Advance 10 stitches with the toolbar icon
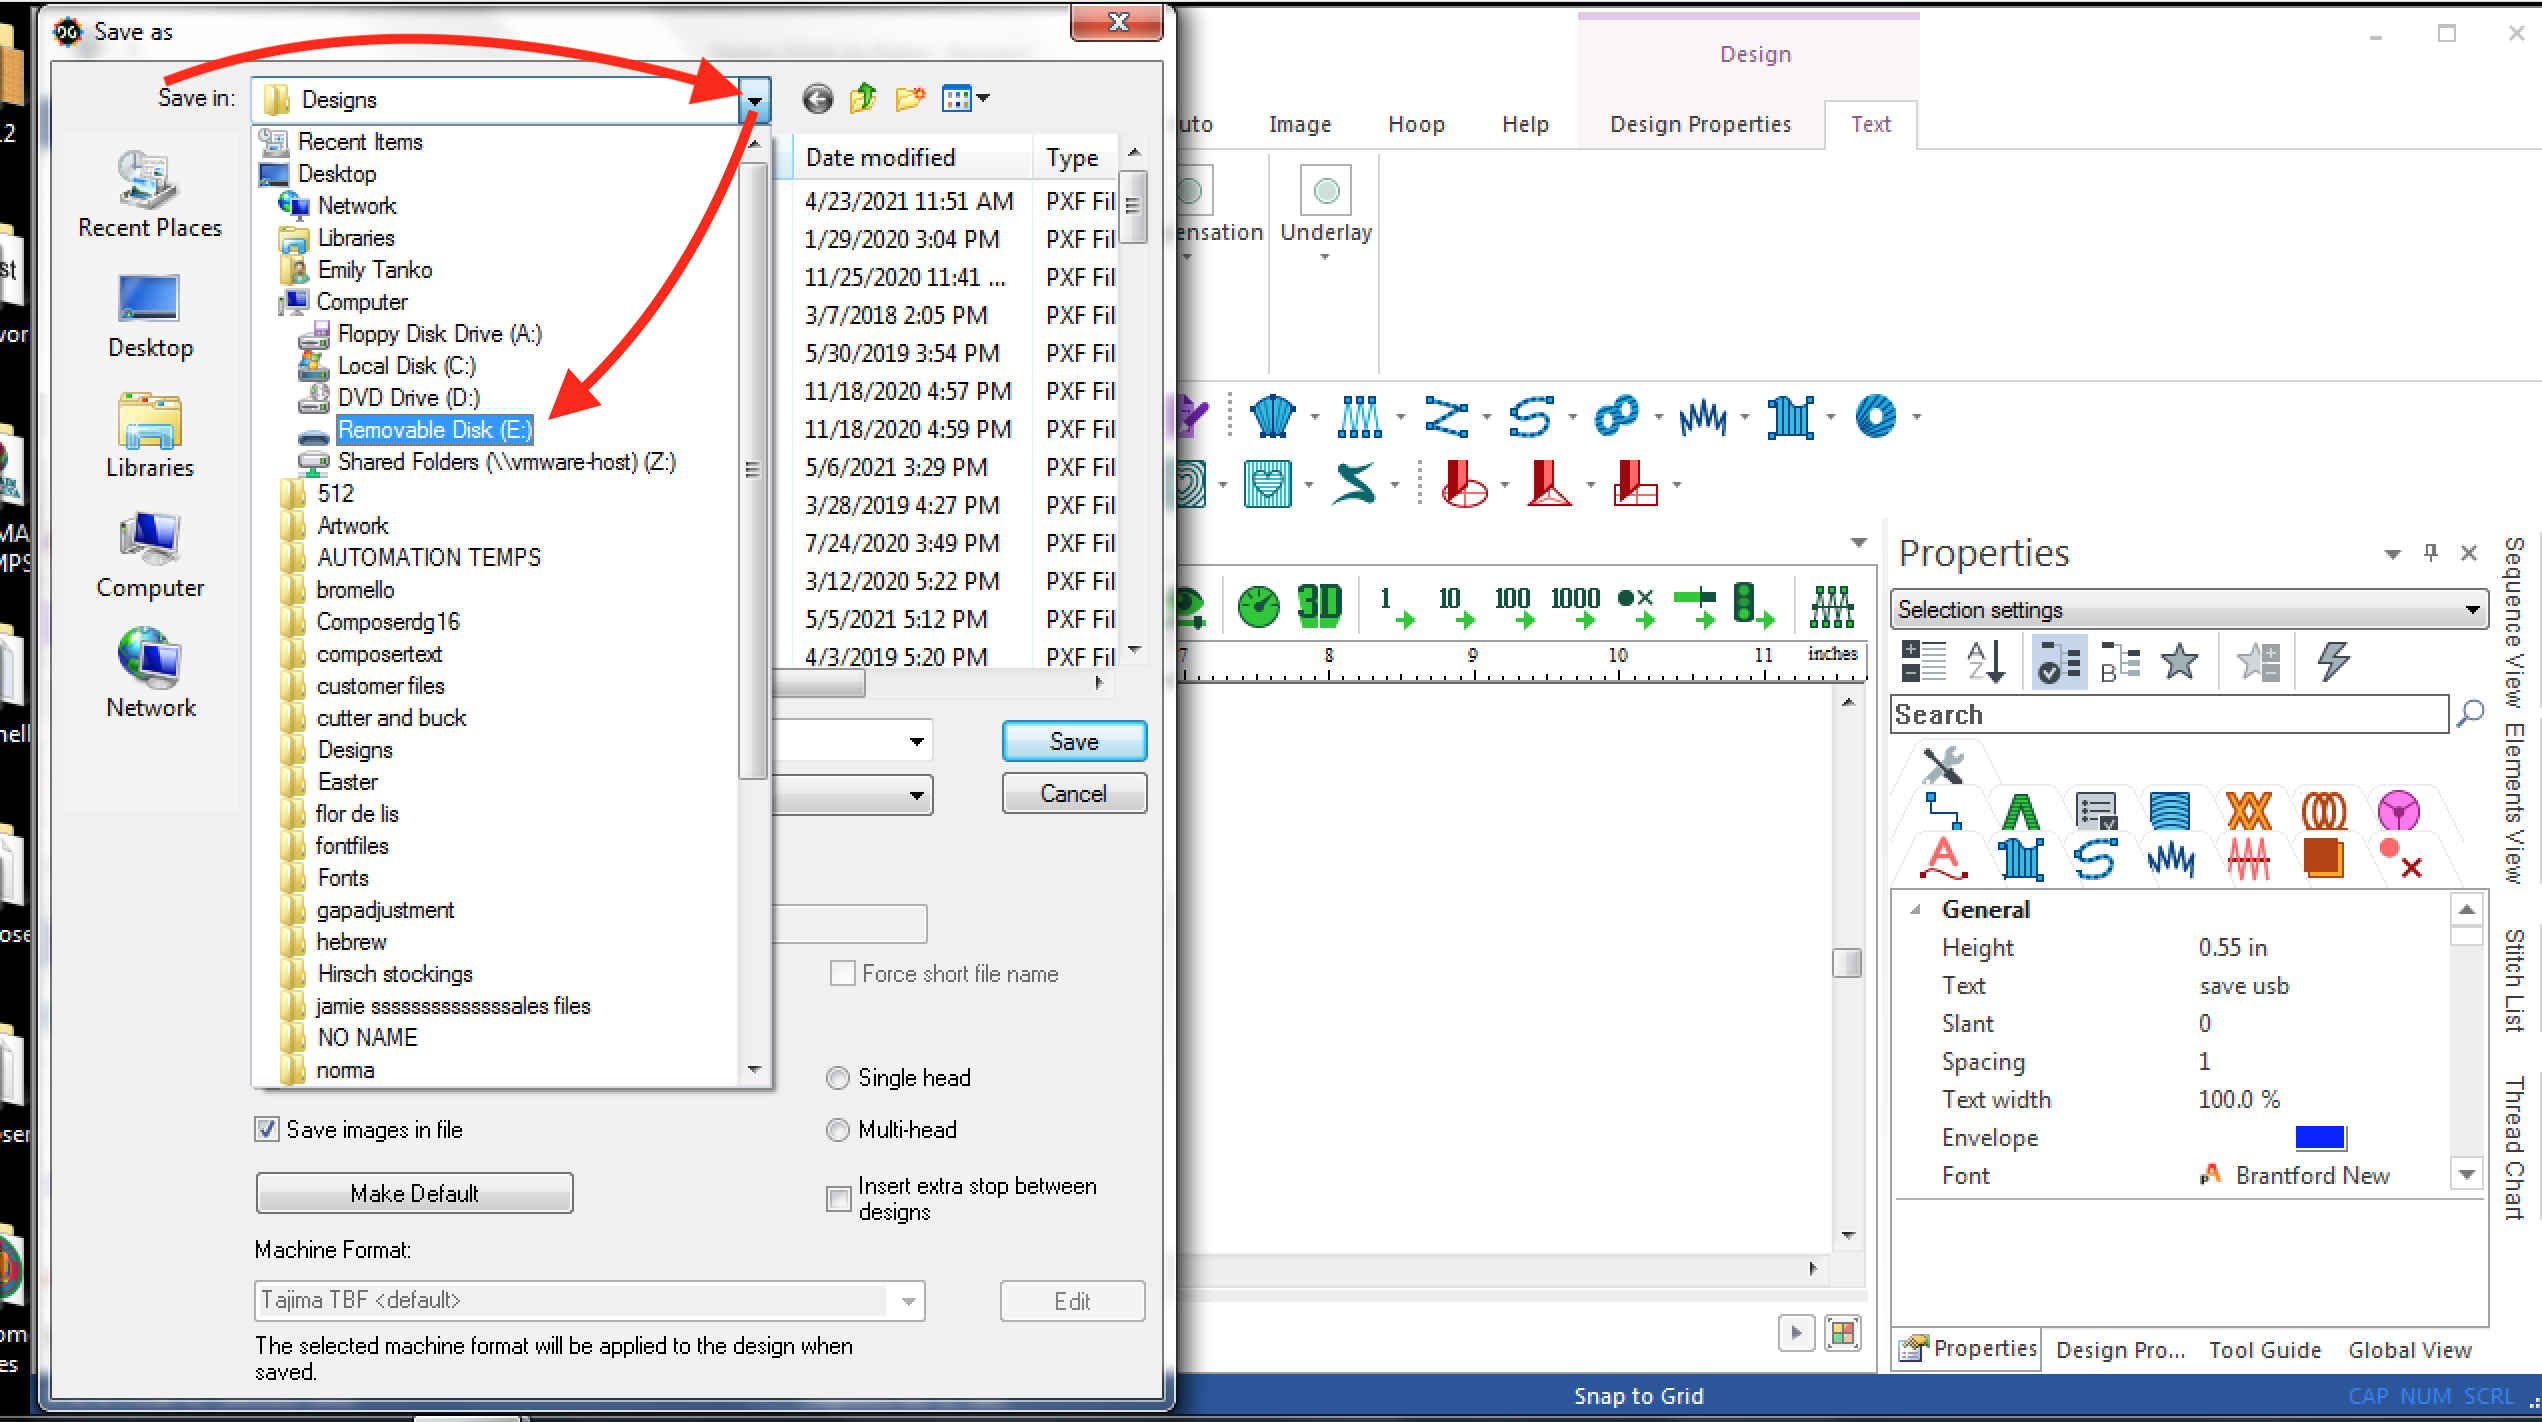 [x=1455, y=606]
